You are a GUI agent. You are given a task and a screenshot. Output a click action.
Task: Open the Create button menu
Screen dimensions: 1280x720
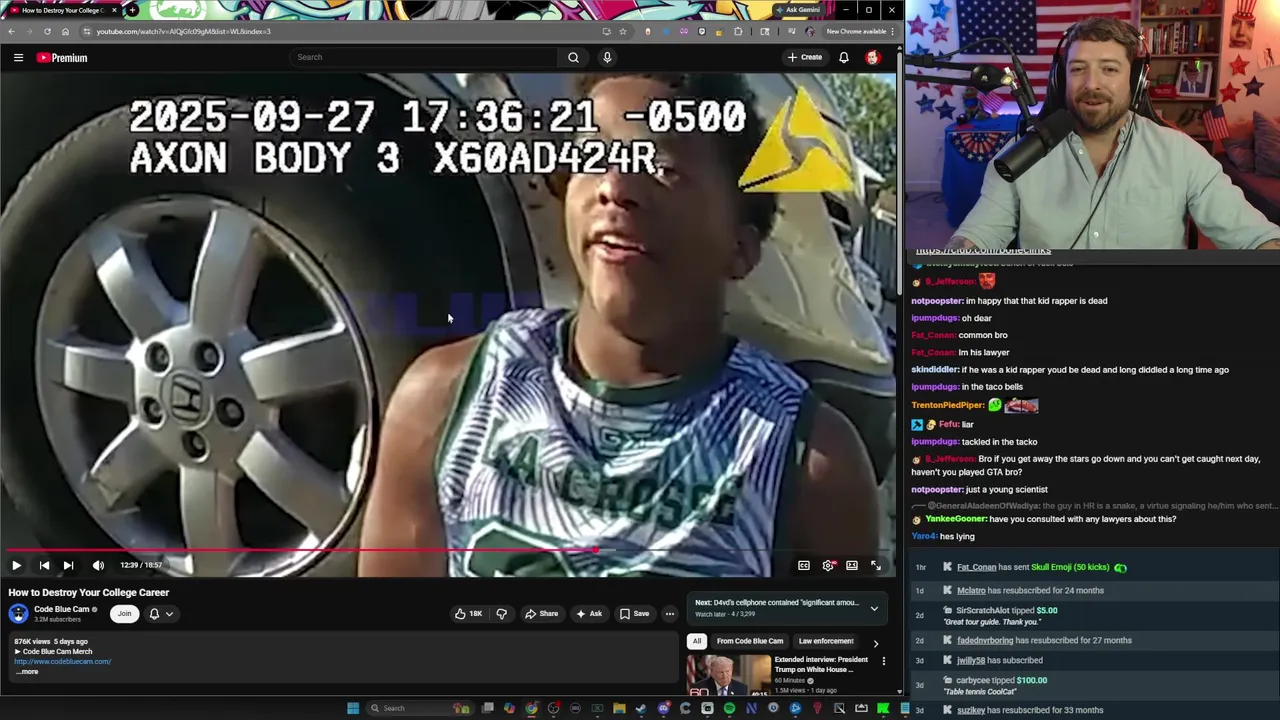pos(805,57)
